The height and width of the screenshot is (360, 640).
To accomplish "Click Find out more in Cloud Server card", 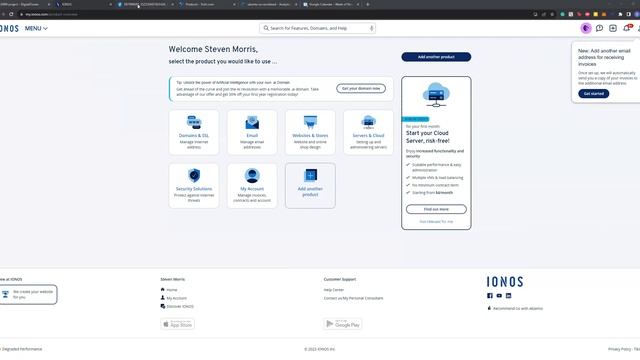I will [436, 209].
